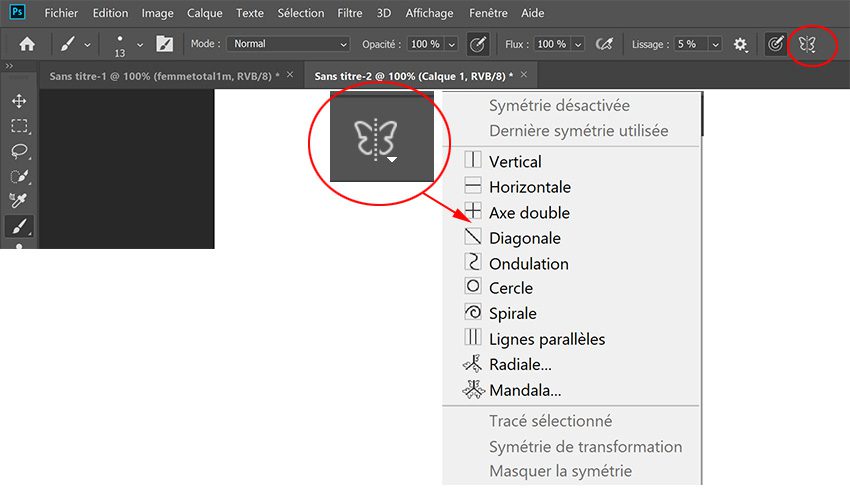Select the Eyedropper tool
Viewport: 850px width, 493px height.
(x=18, y=201)
